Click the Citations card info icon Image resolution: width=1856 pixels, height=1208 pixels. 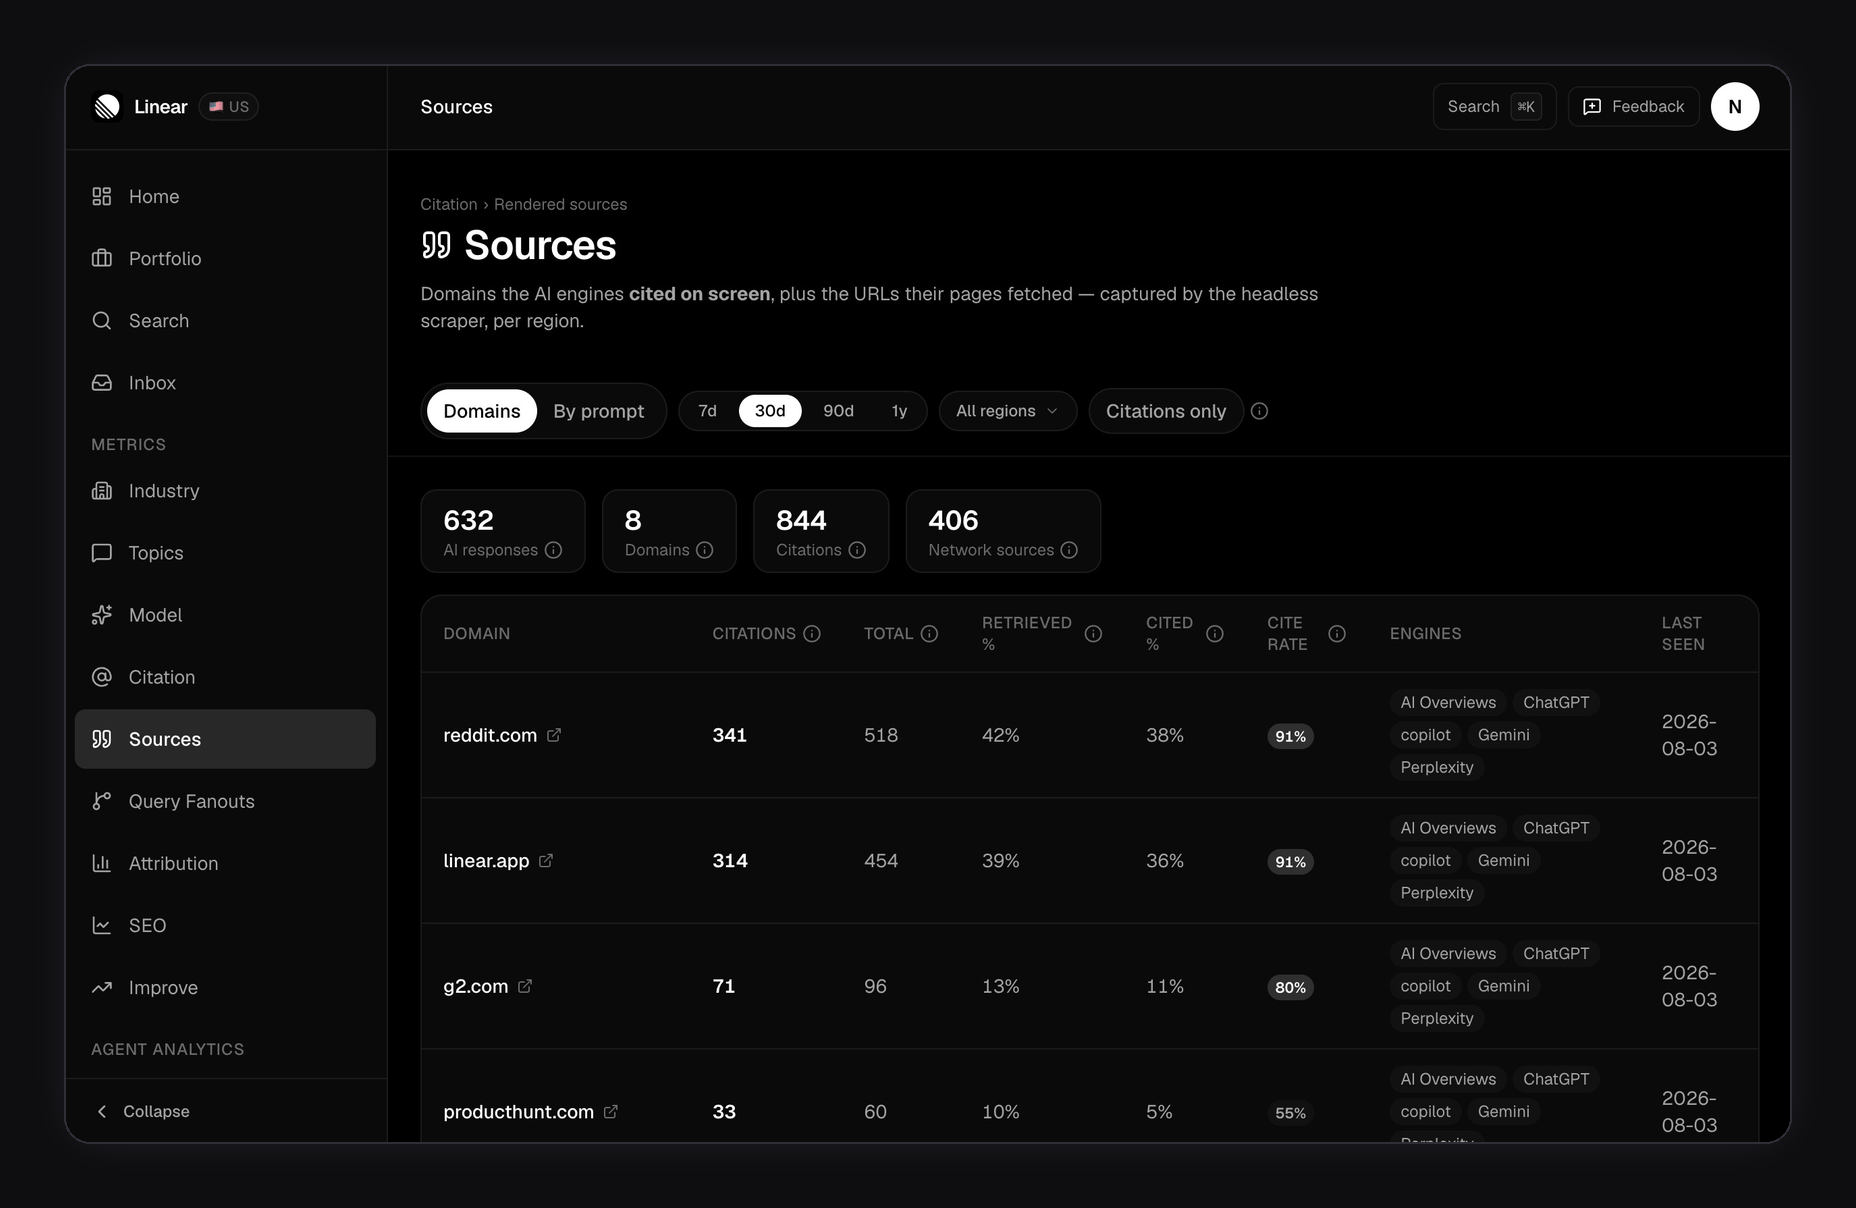coord(857,550)
